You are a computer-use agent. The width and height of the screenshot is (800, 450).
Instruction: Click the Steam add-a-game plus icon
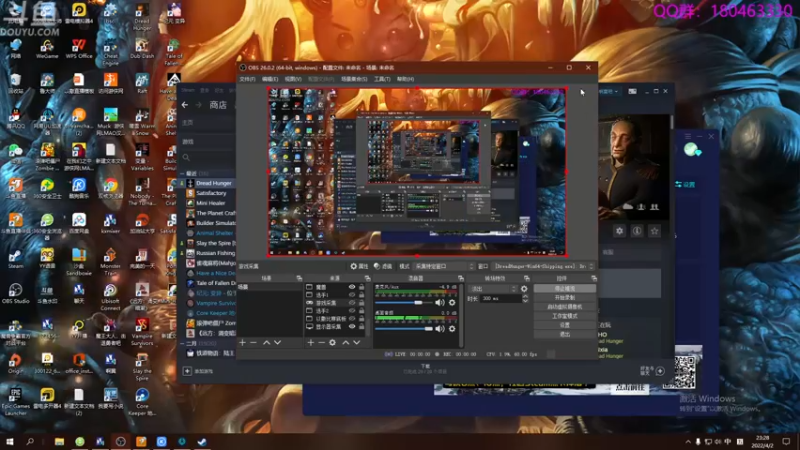(x=187, y=371)
